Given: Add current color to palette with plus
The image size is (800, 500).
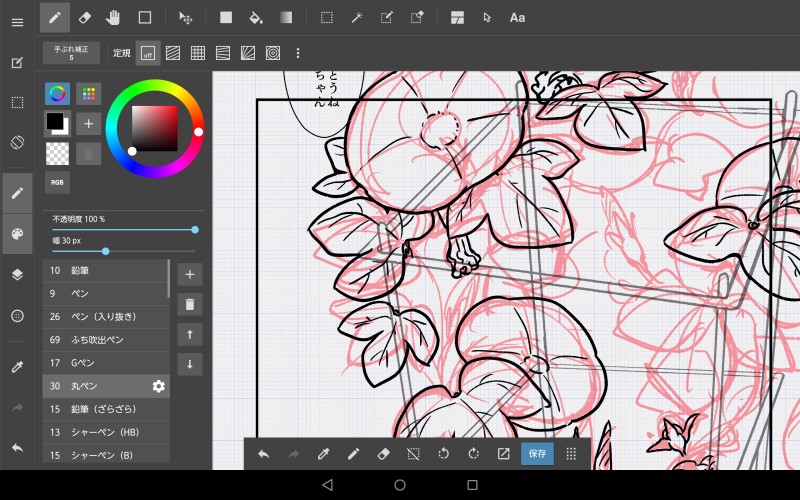Looking at the screenshot, I should (88, 123).
